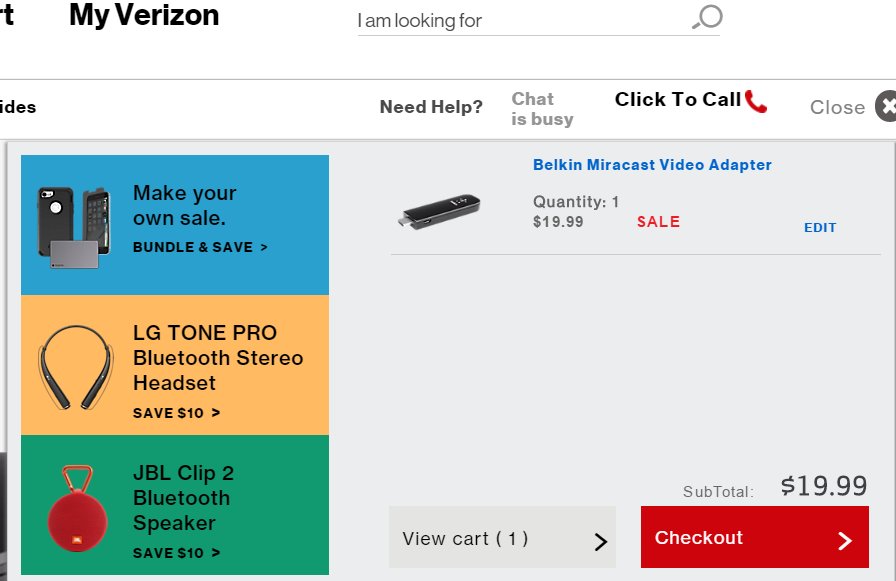
Task: Edit the Belkin adapter cart item
Action: [x=820, y=227]
